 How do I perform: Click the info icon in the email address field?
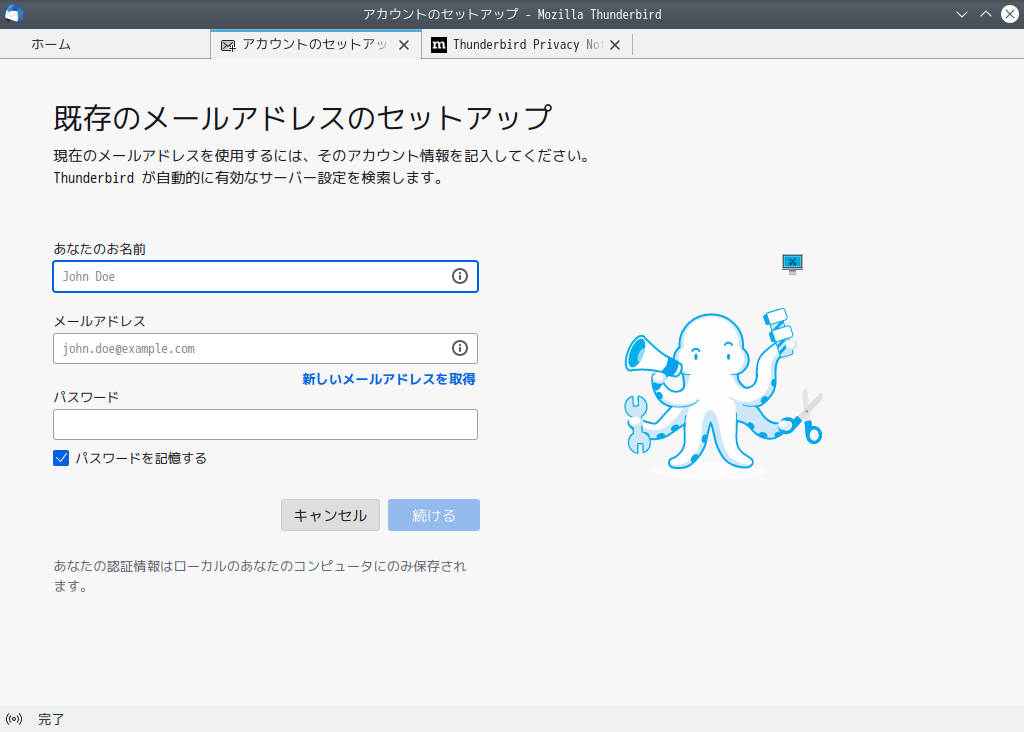pos(460,349)
